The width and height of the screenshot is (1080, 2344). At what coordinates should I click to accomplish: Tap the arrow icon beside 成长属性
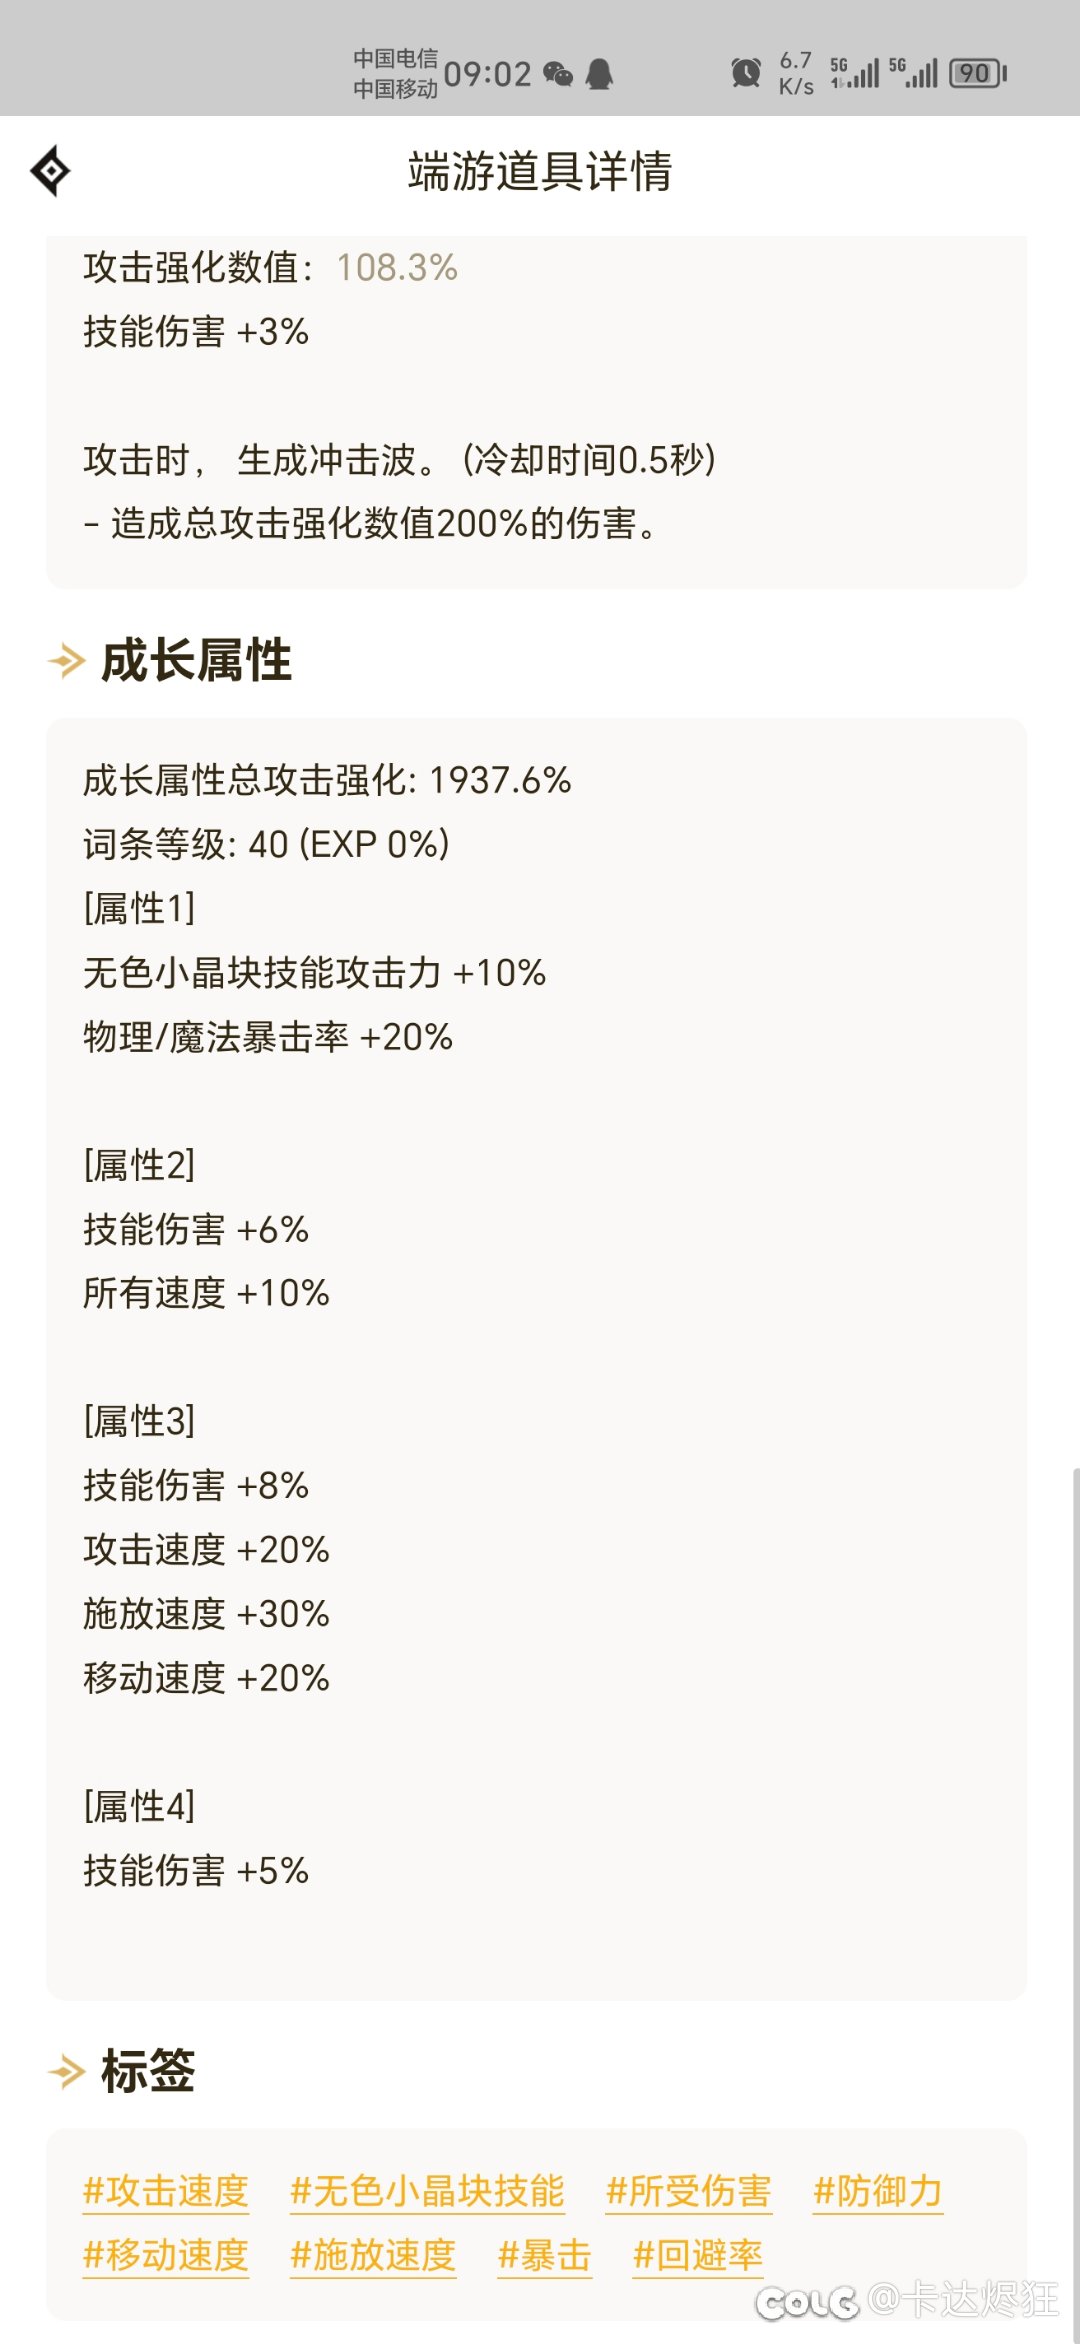coord(67,661)
